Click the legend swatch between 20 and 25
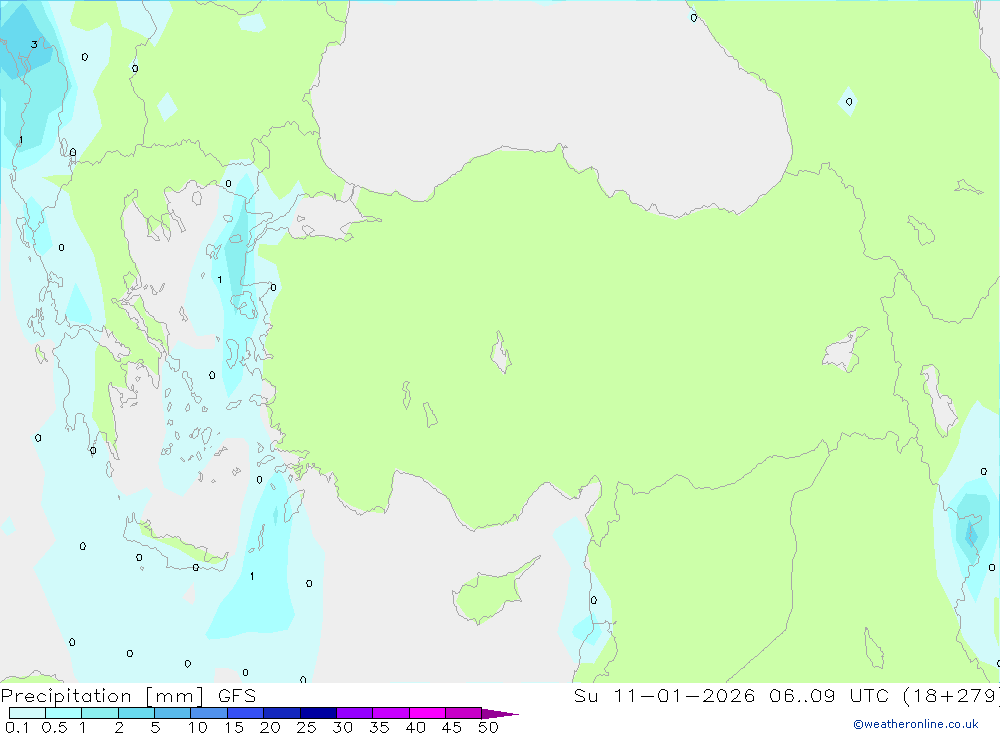 point(282,713)
